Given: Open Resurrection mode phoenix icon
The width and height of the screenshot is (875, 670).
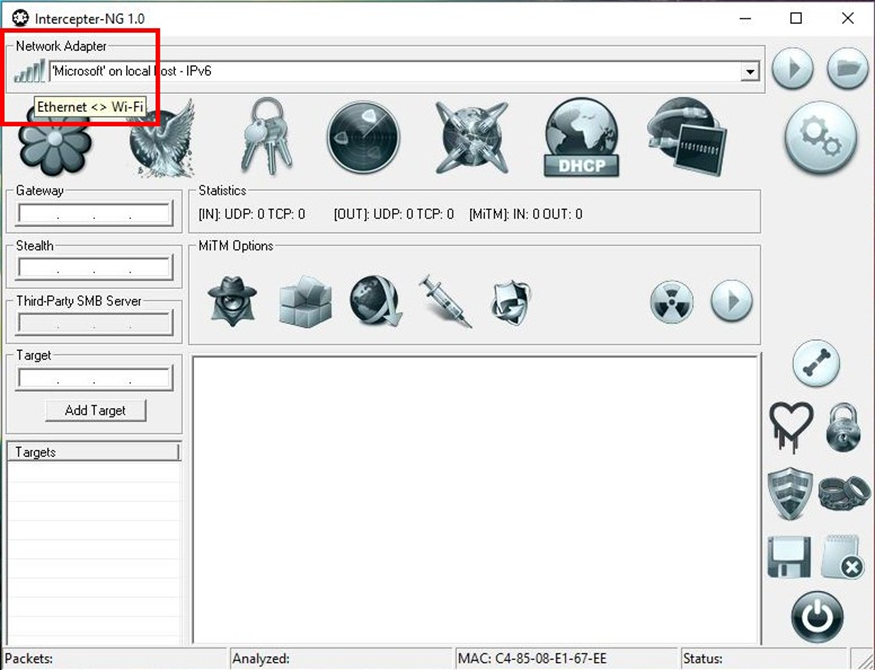Looking at the screenshot, I should click(162, 138).
